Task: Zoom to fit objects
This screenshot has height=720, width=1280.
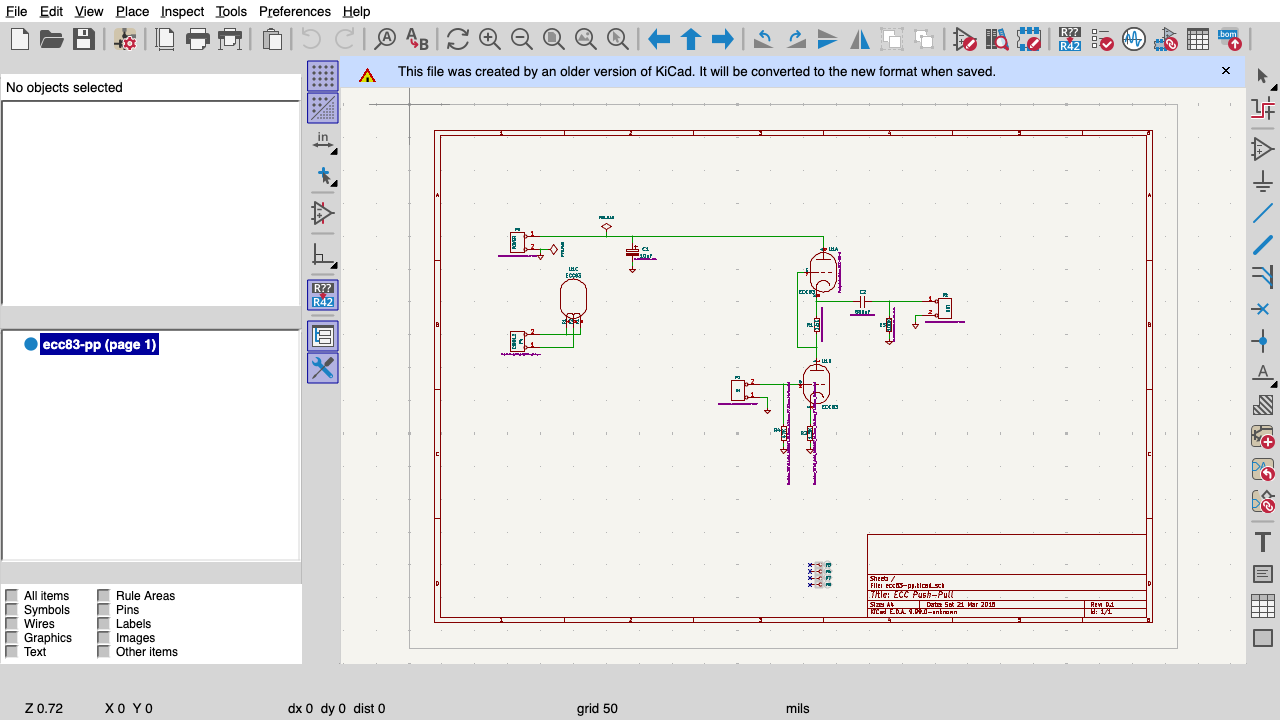Action: coord(586,39)
